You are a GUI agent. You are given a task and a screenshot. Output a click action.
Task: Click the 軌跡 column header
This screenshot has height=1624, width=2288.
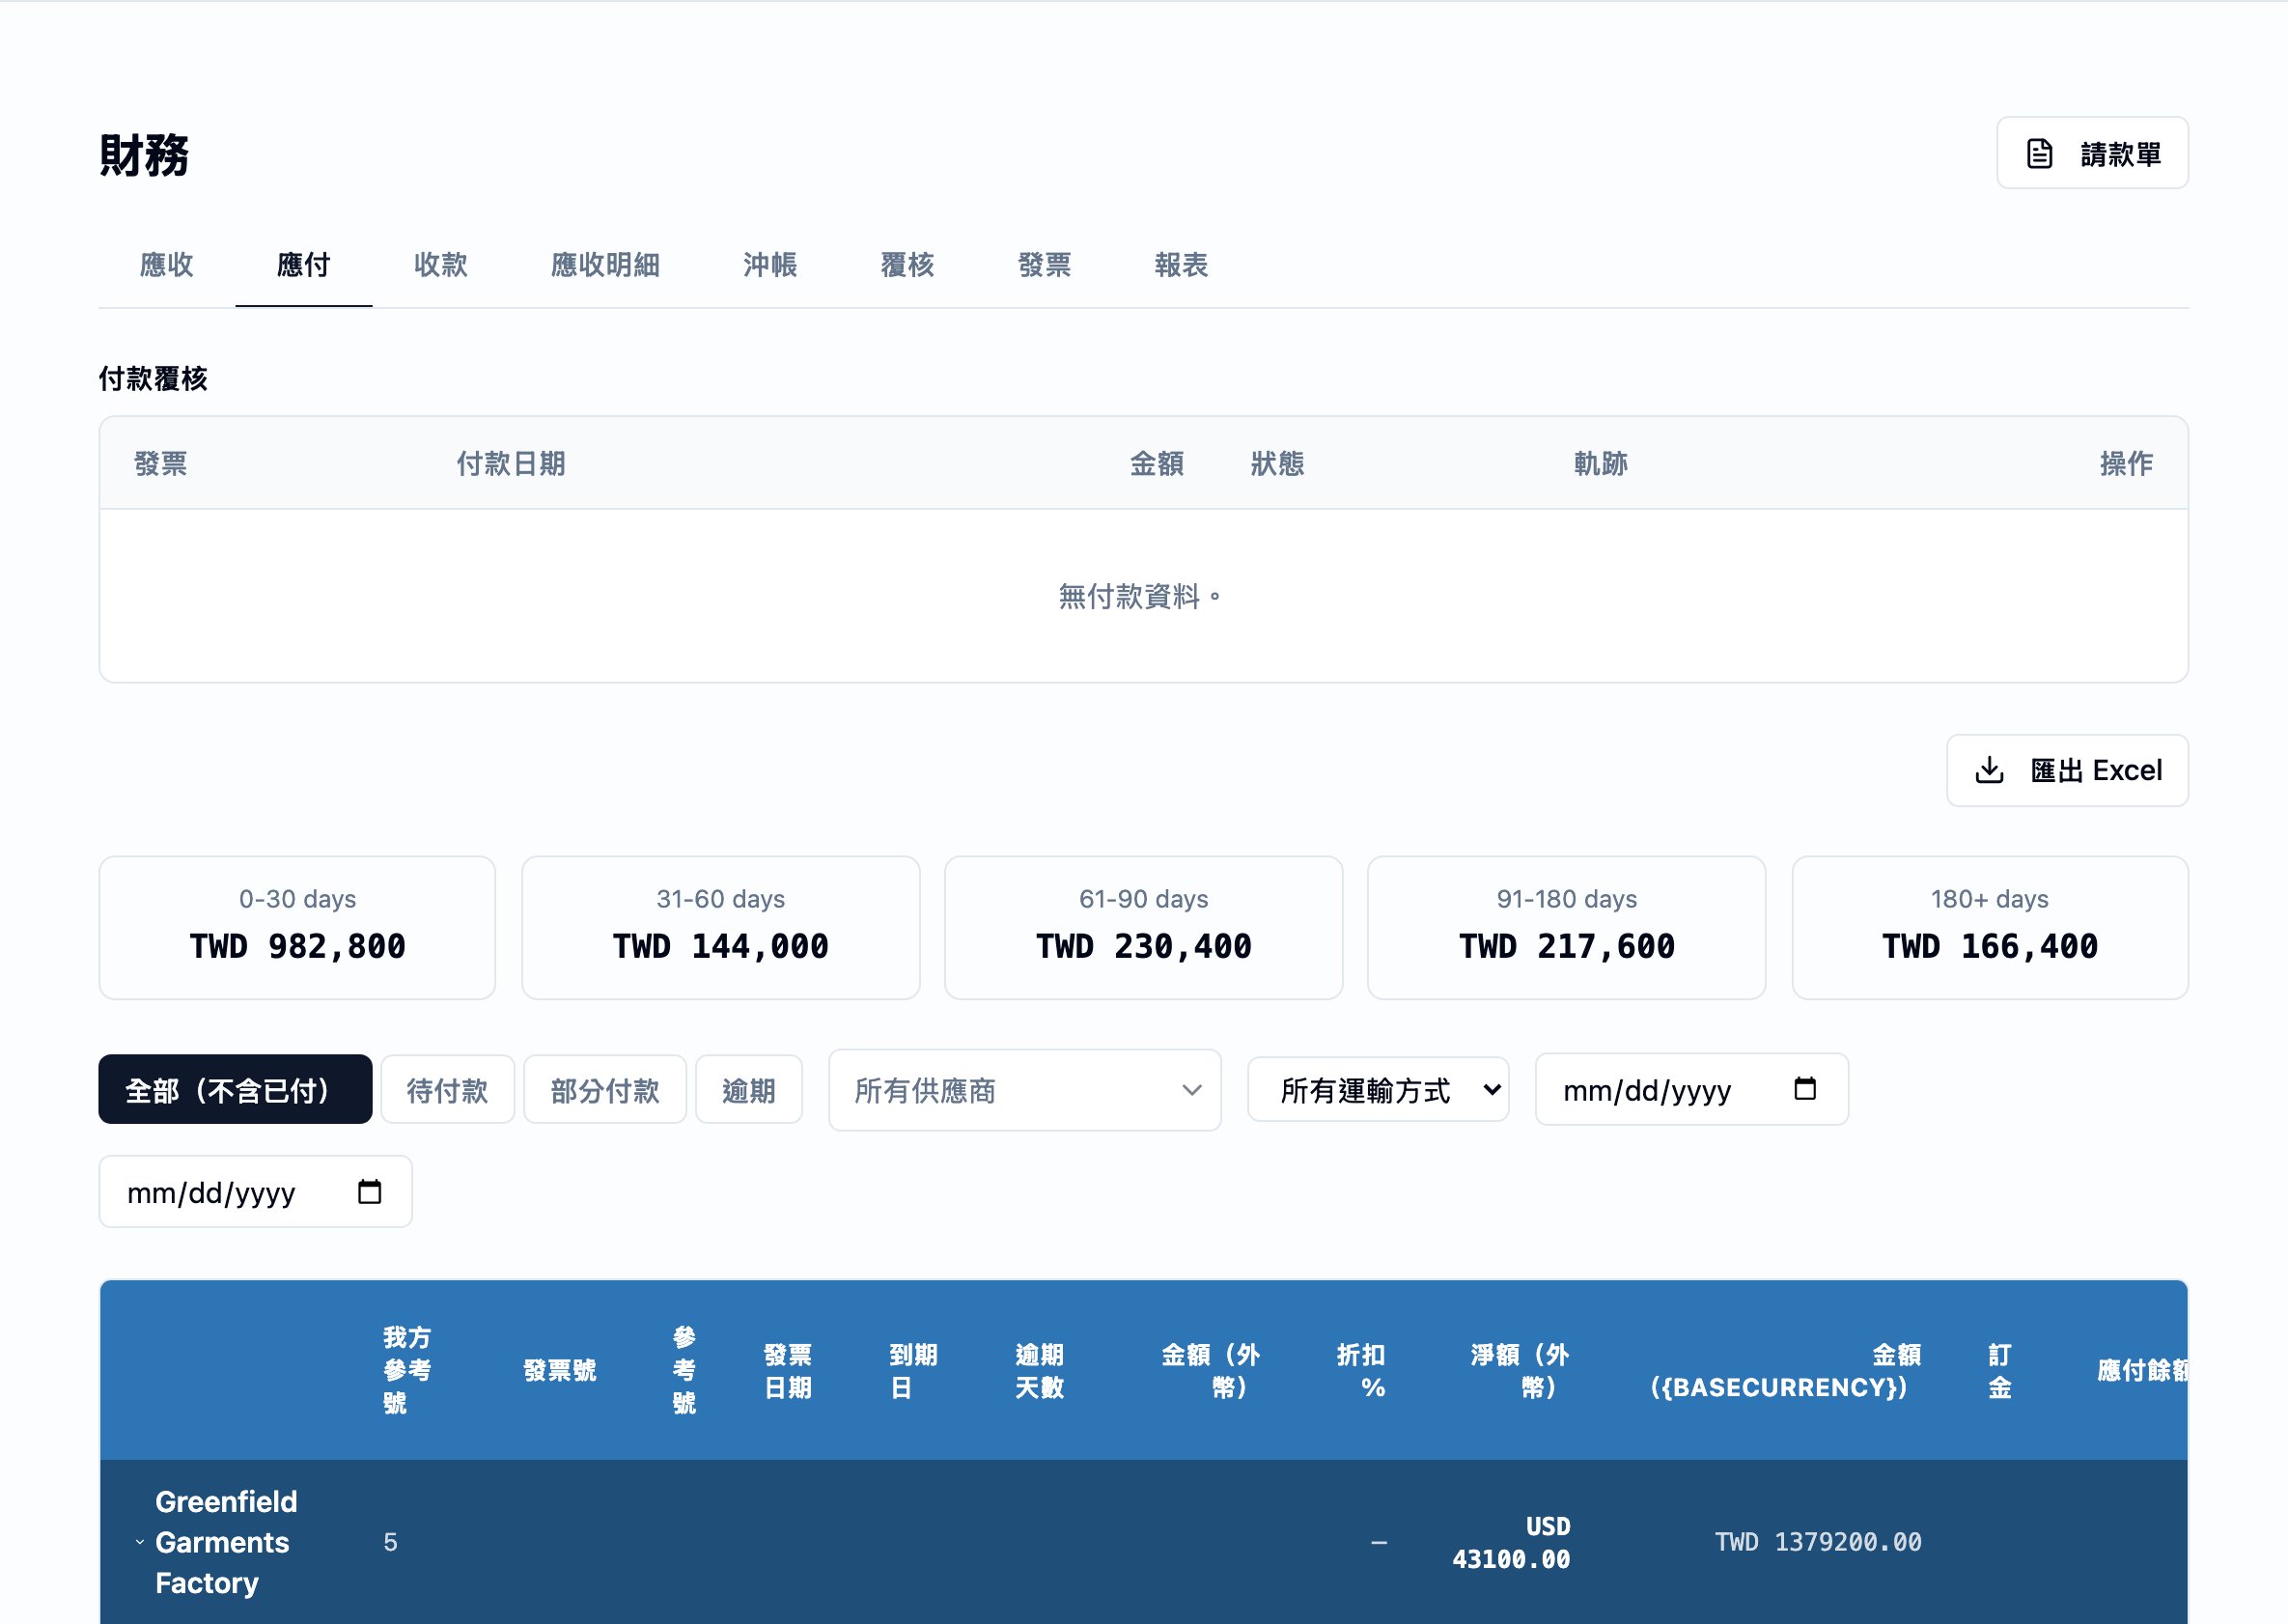(1600, 463)
